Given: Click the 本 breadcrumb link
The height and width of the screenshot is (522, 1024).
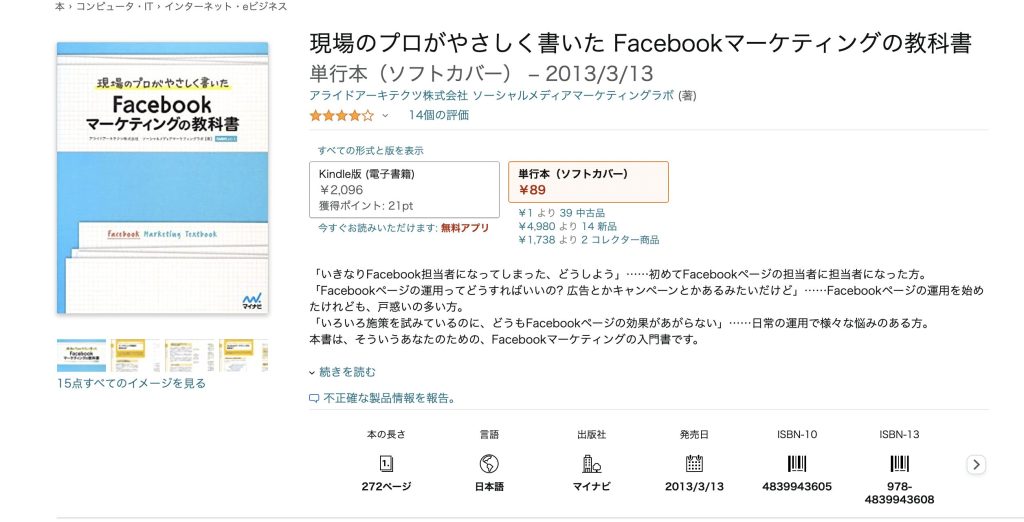Looking at the screenshot, I should [59, 7].
